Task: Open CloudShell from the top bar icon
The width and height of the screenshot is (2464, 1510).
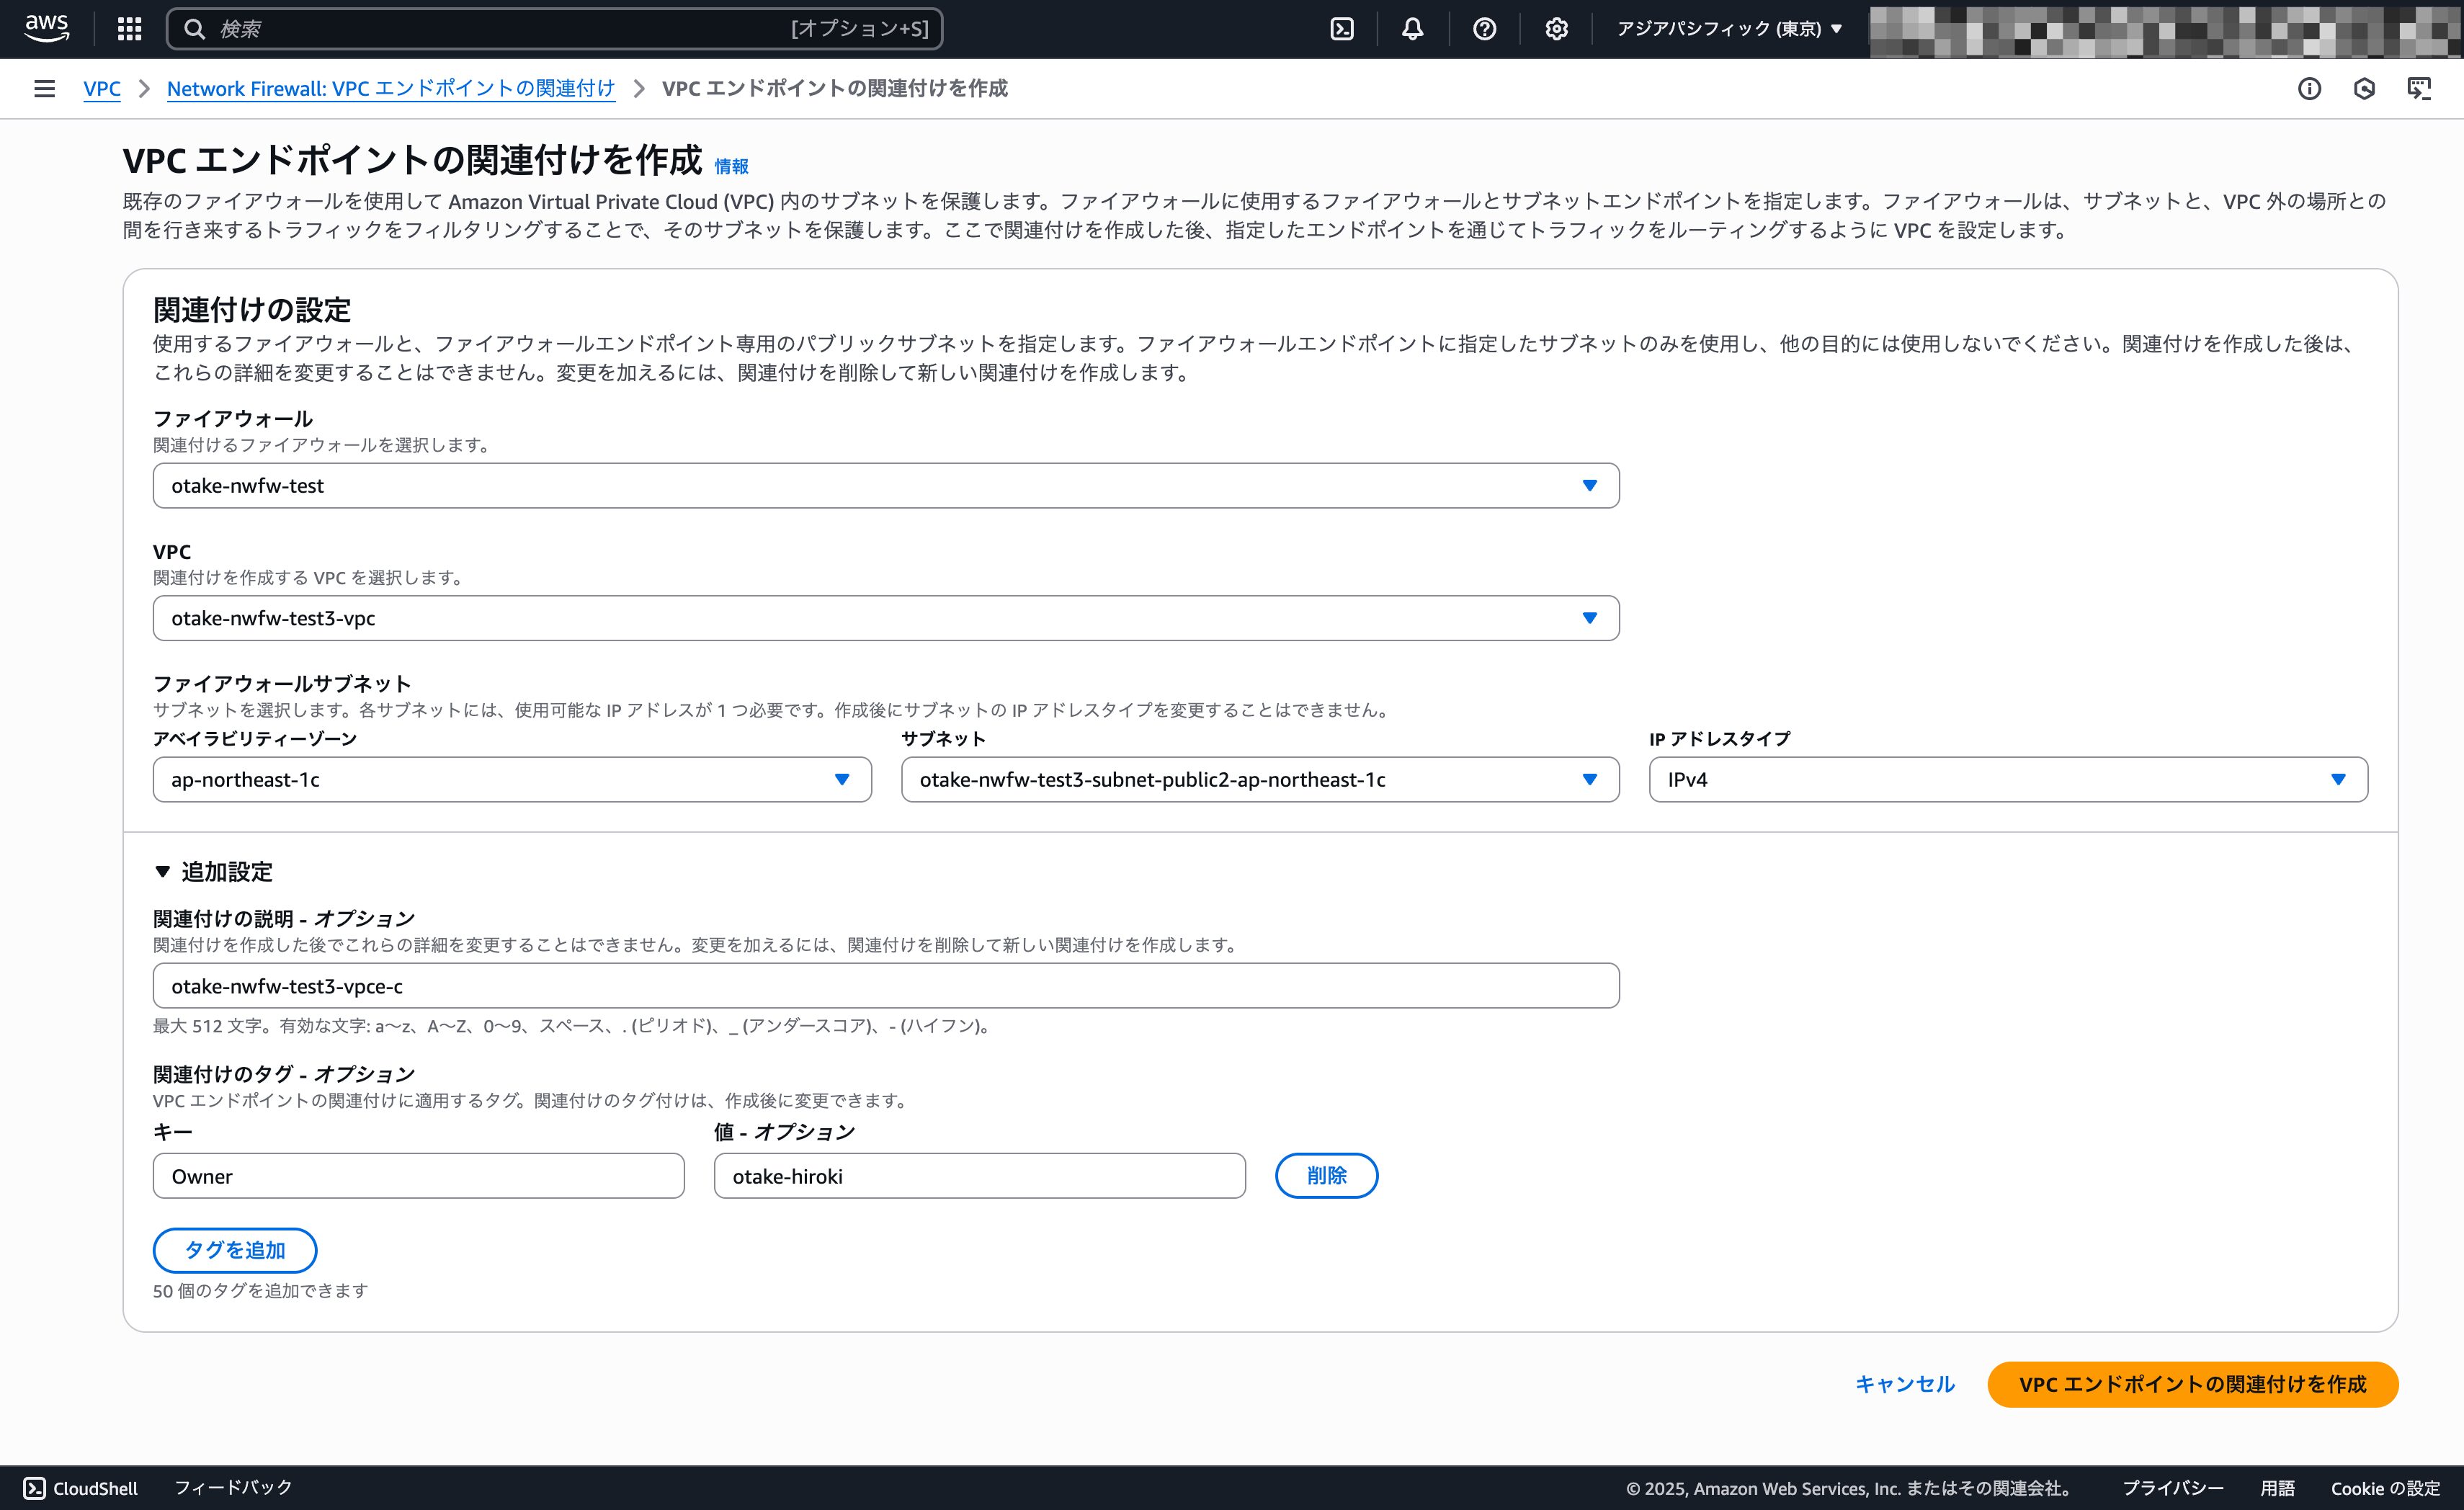Action: point(1342,29)
